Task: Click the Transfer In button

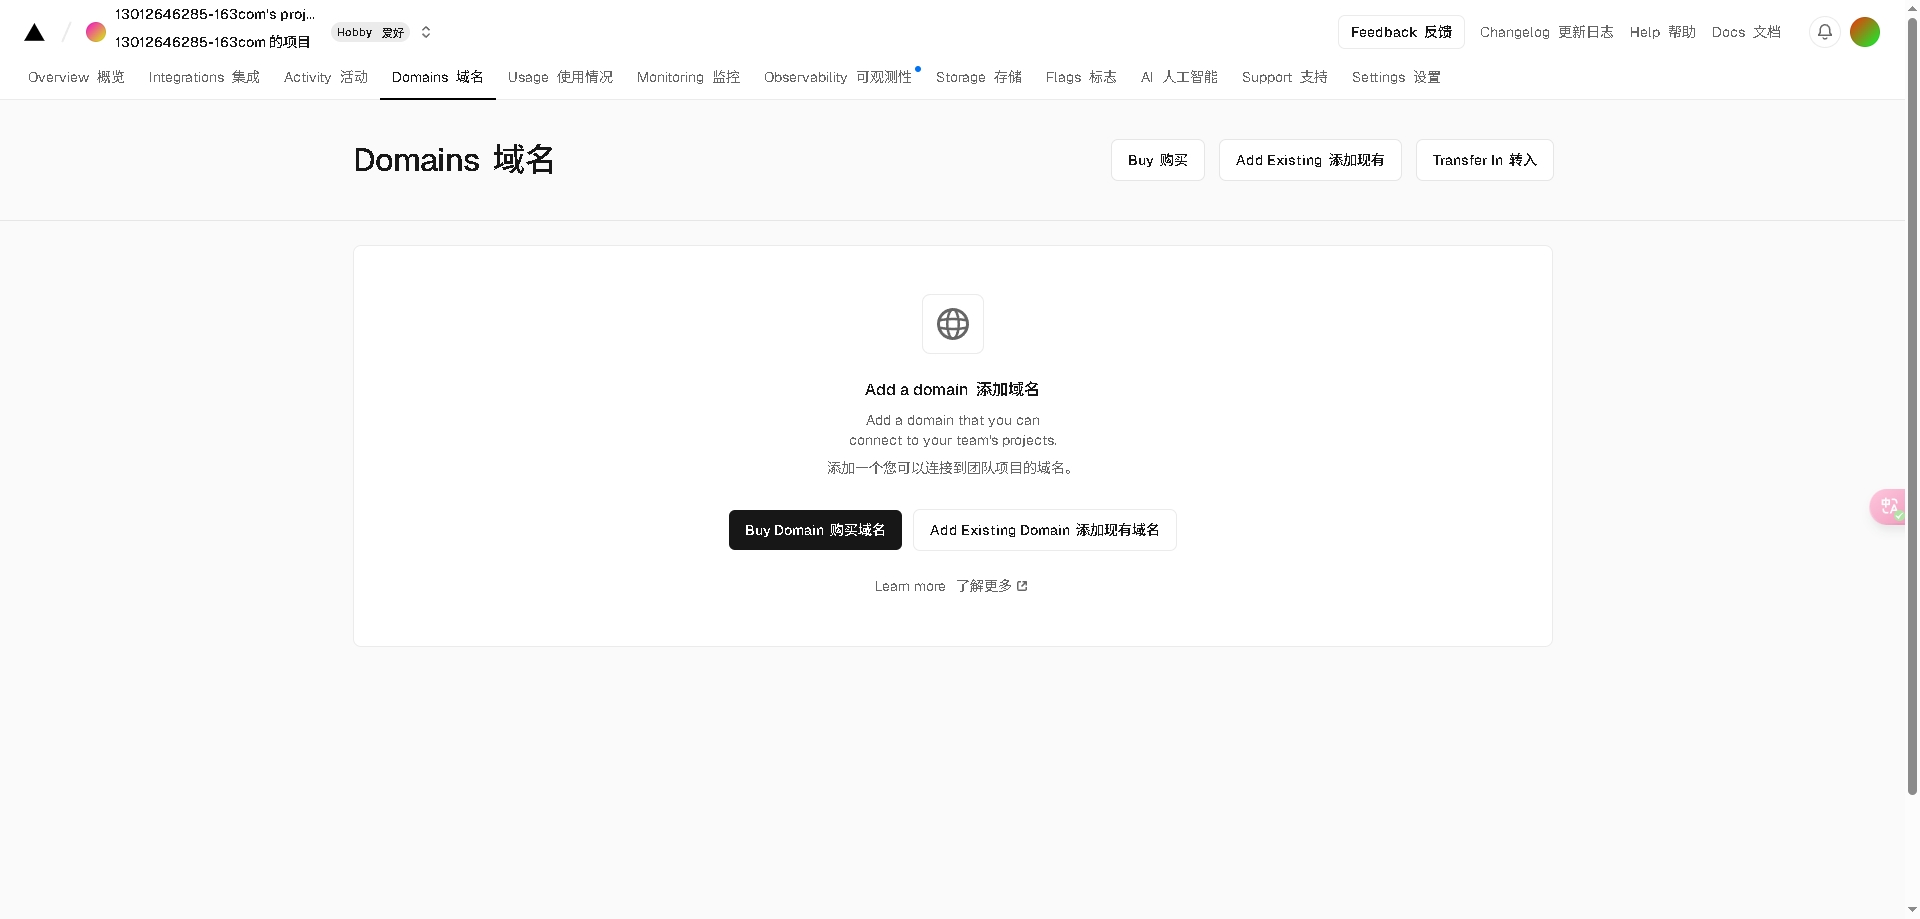Action: pyautogui.click(x=1485, y=160)
